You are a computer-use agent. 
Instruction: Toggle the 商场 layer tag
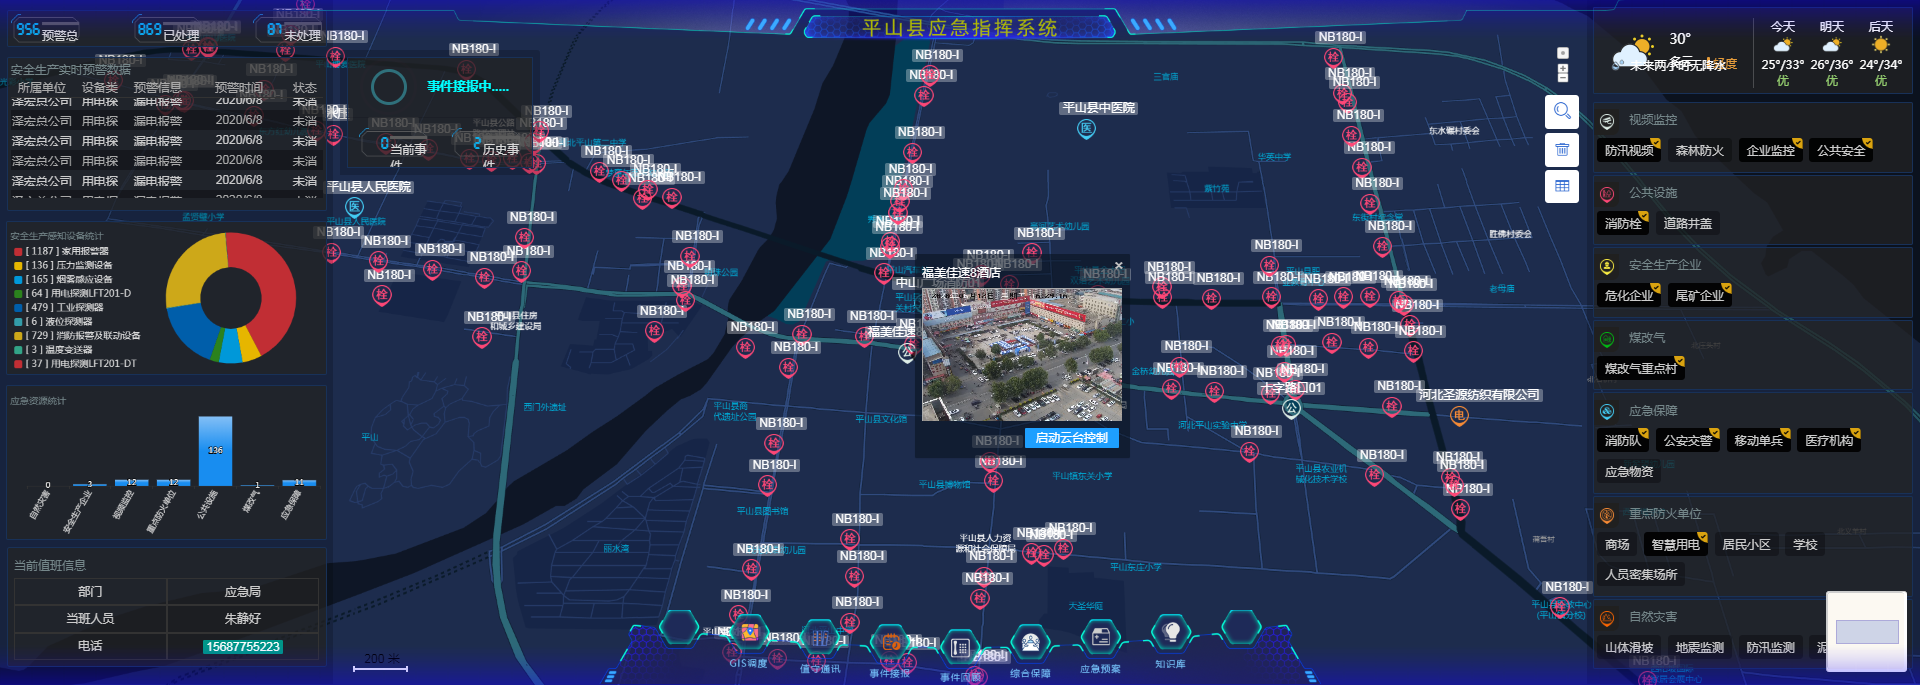[x=1617, y=545]
